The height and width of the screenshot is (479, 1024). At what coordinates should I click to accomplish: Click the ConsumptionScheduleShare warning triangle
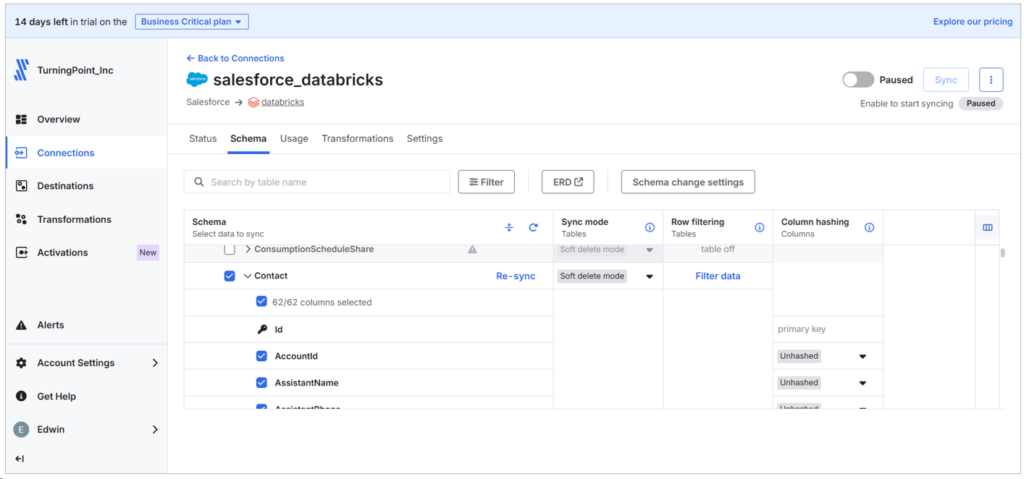click(472, 250)
